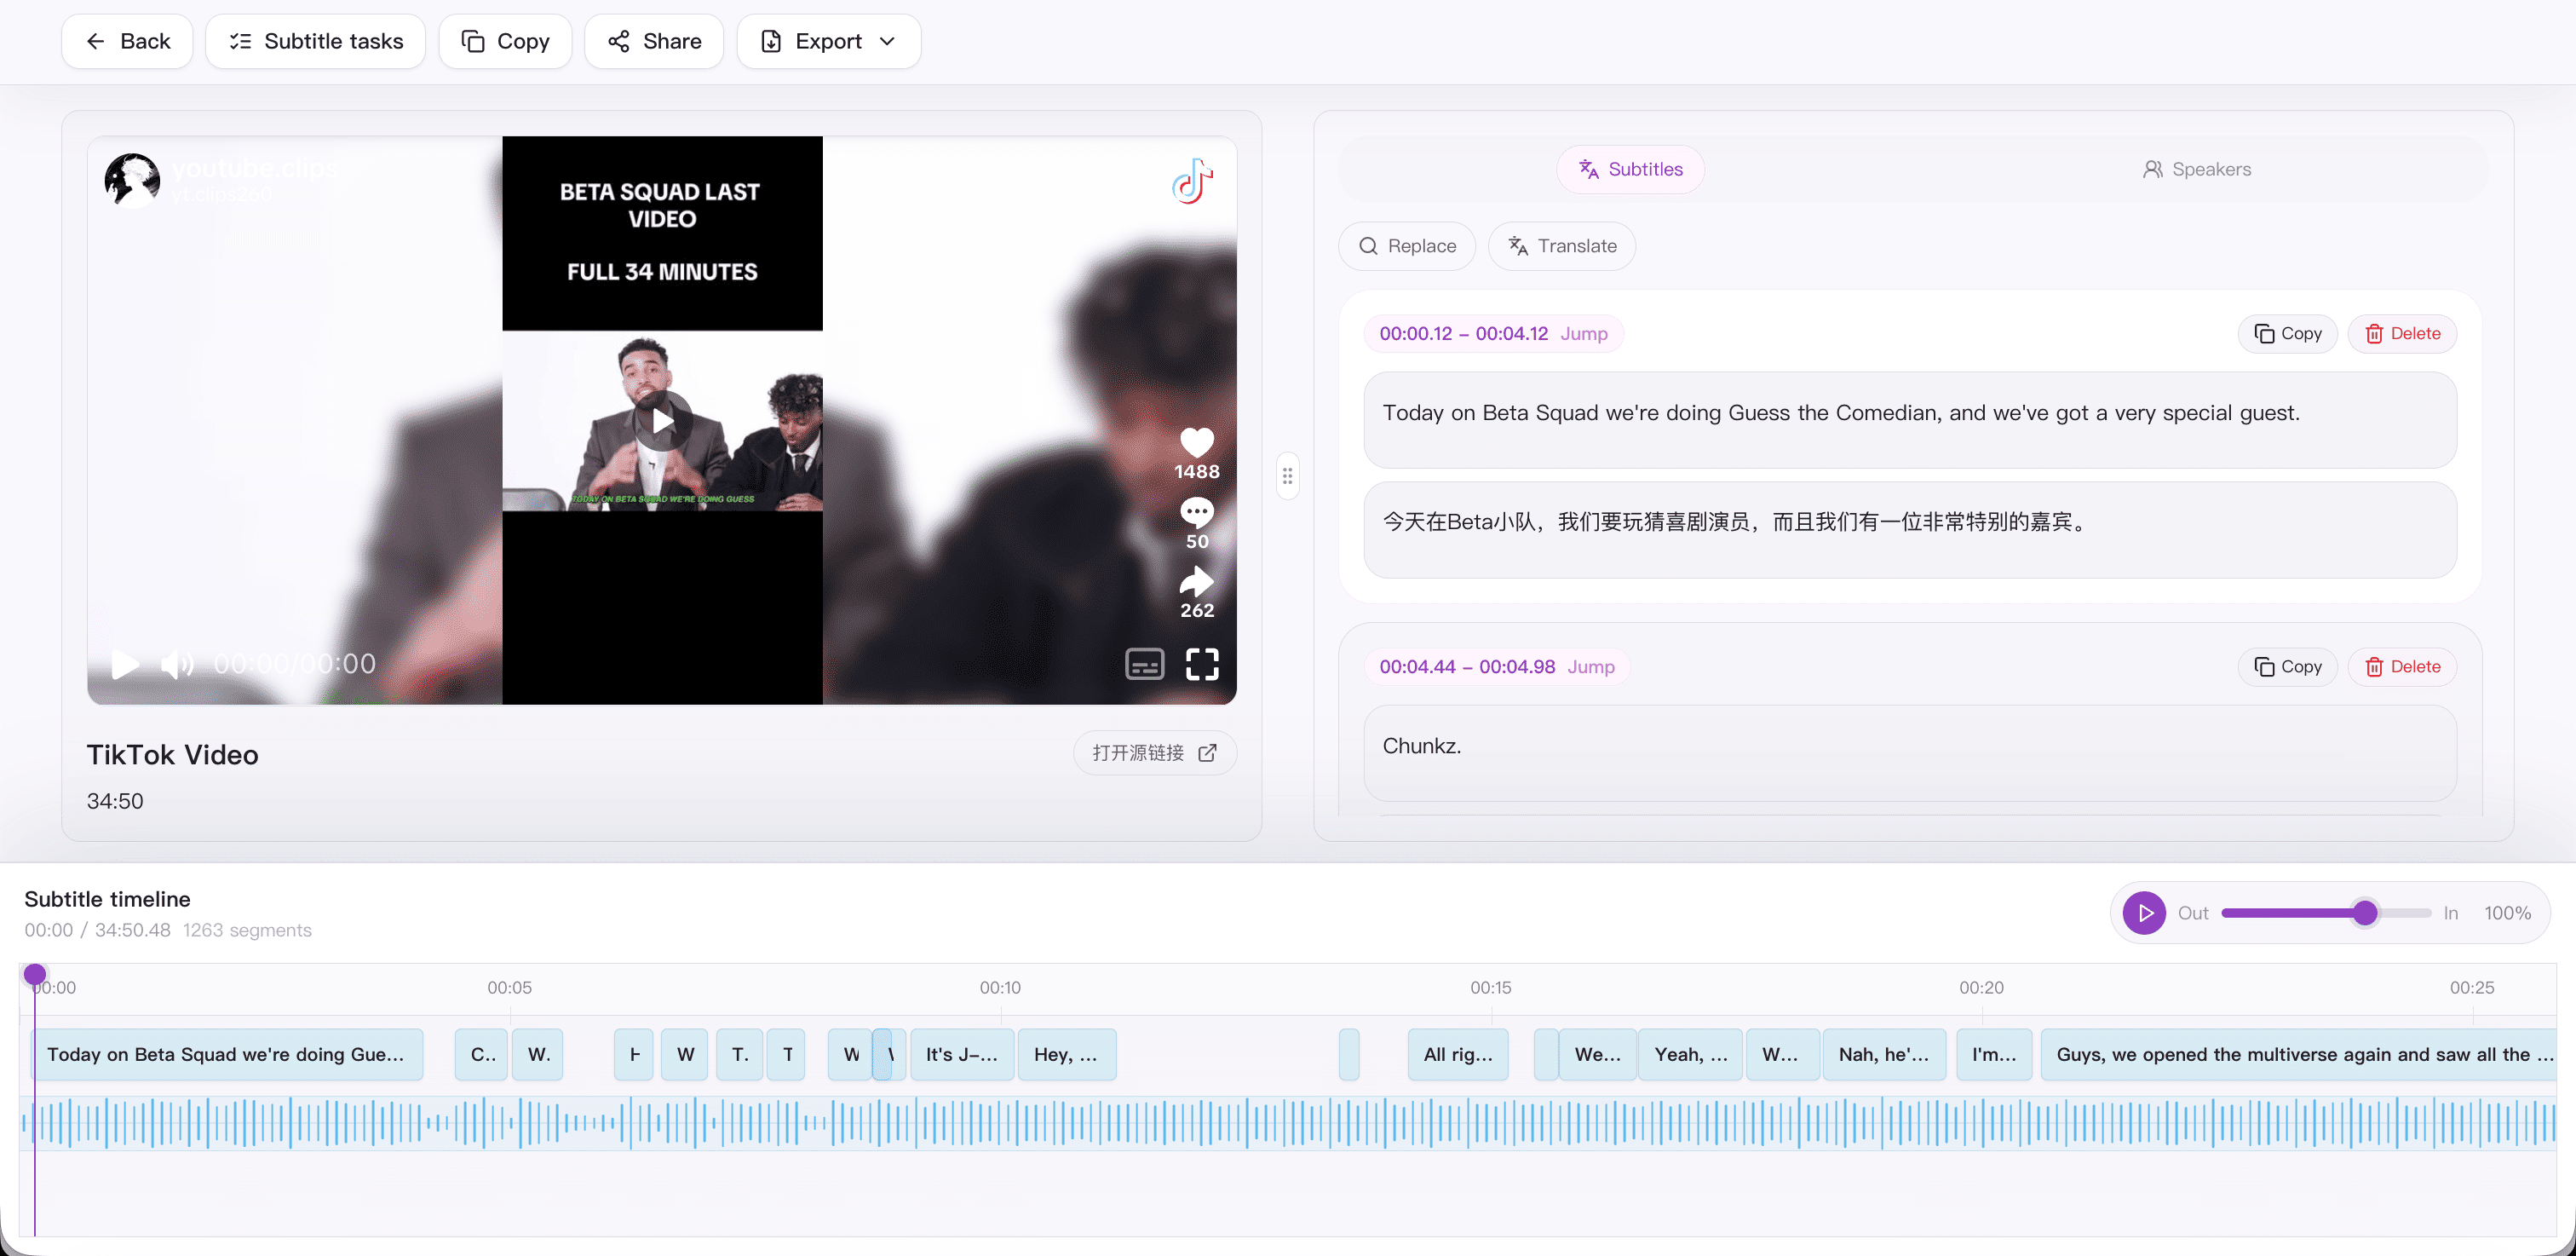This screenshot has height=1256, width=2576.
Task: Click the 100% zoom value
Action: click(x=2507, y=913)
